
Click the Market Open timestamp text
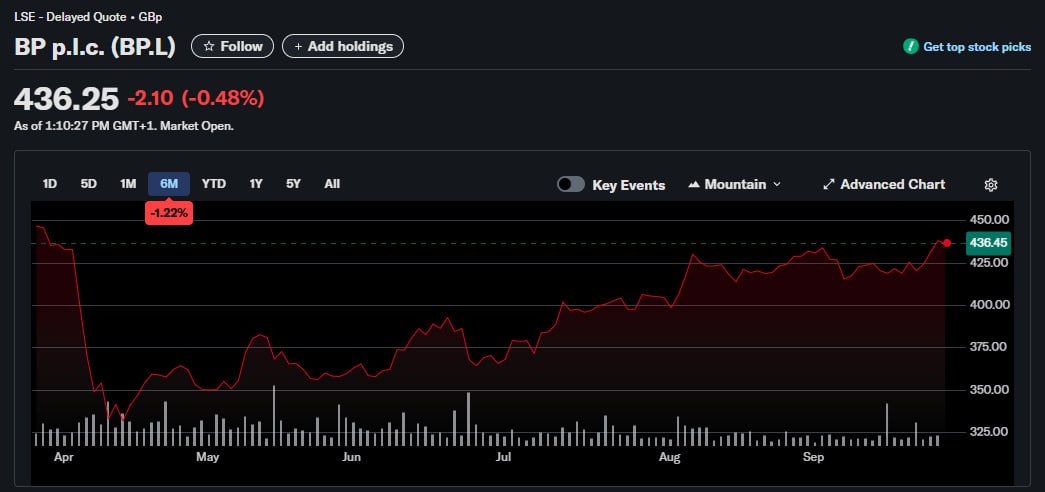coord(124,125)
